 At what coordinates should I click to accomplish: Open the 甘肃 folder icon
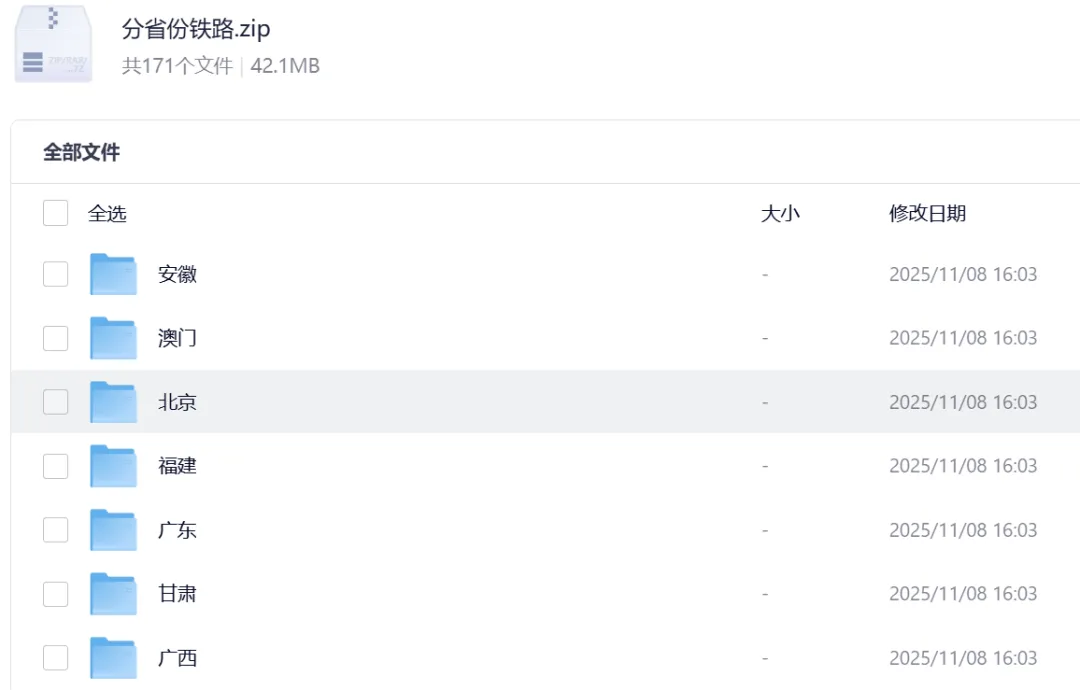coord(114,594)
